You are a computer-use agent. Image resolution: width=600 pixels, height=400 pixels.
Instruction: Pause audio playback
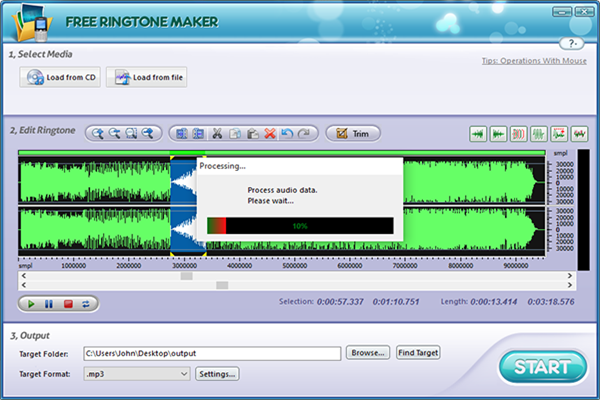point(48,301)
